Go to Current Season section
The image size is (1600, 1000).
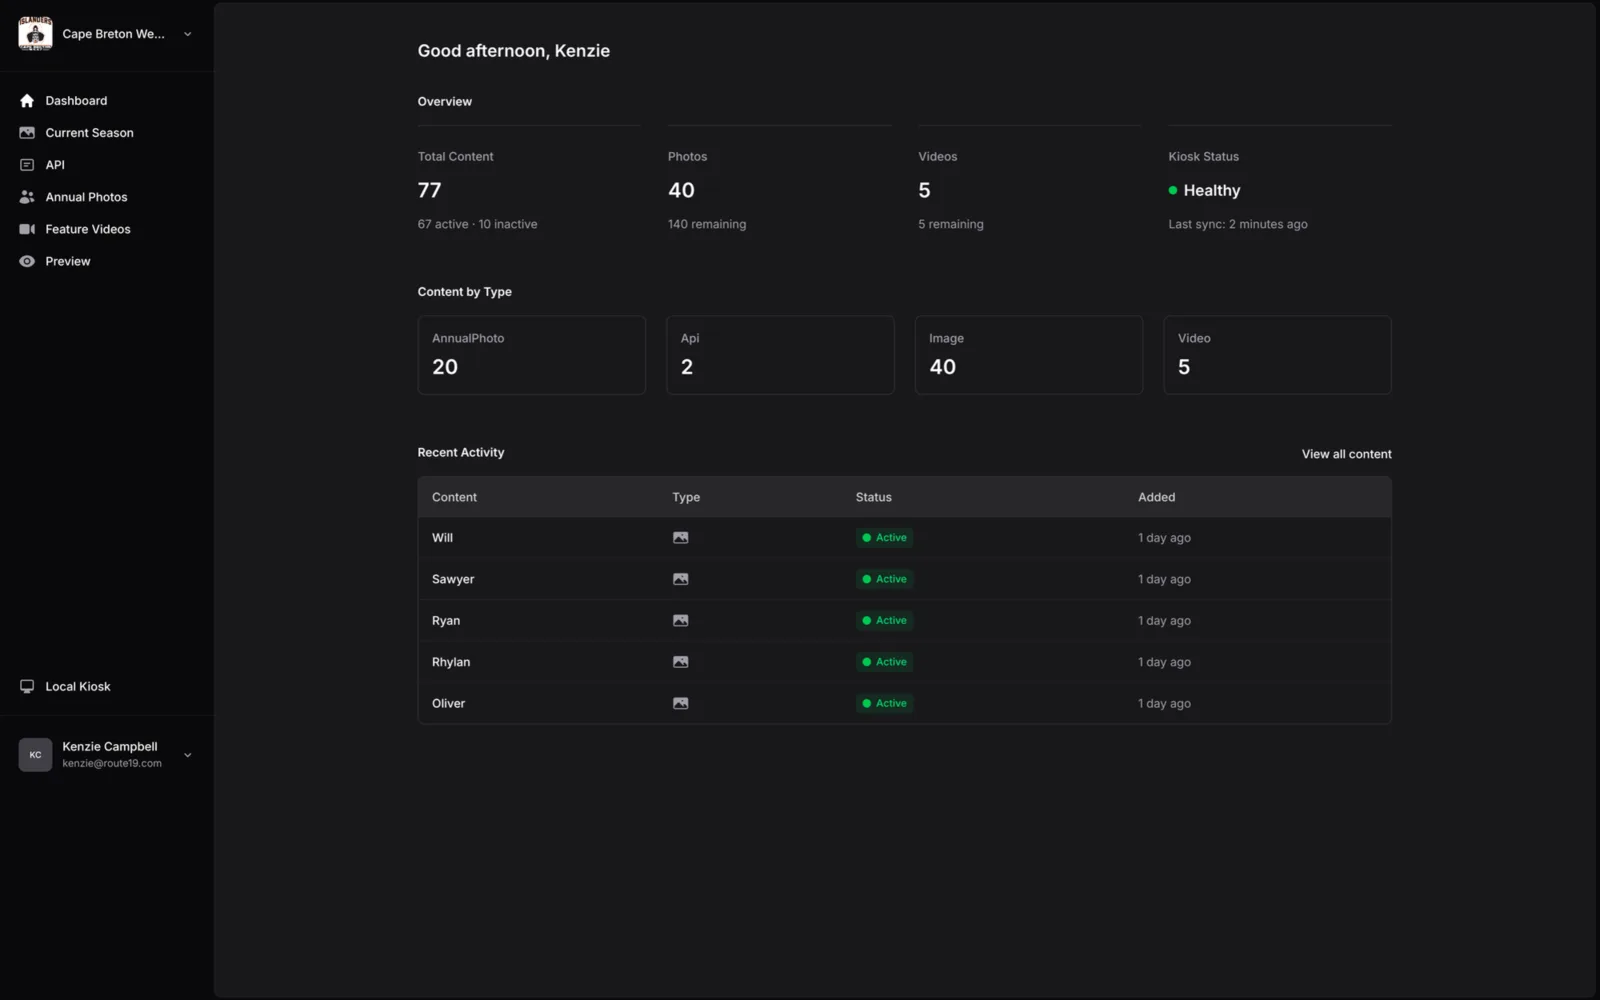pos(89,133)
